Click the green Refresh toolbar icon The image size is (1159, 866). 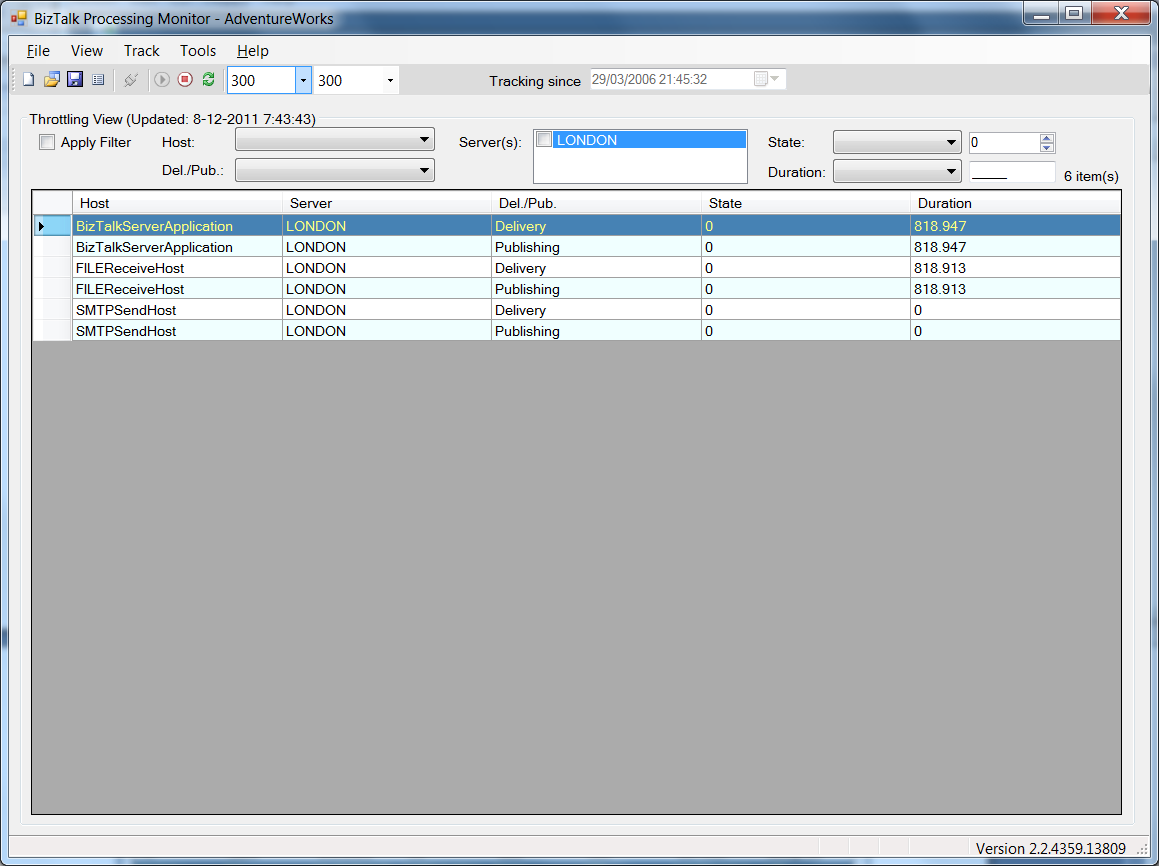click(208, 80)
